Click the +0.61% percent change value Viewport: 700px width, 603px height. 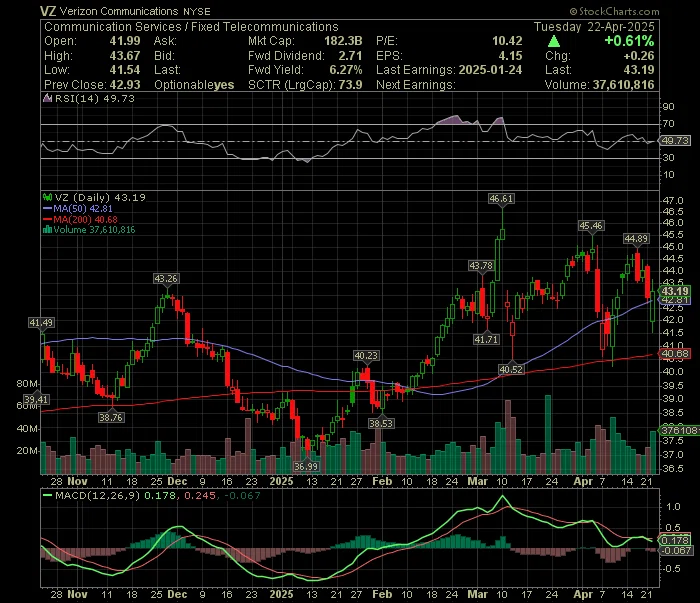(629, 41)
